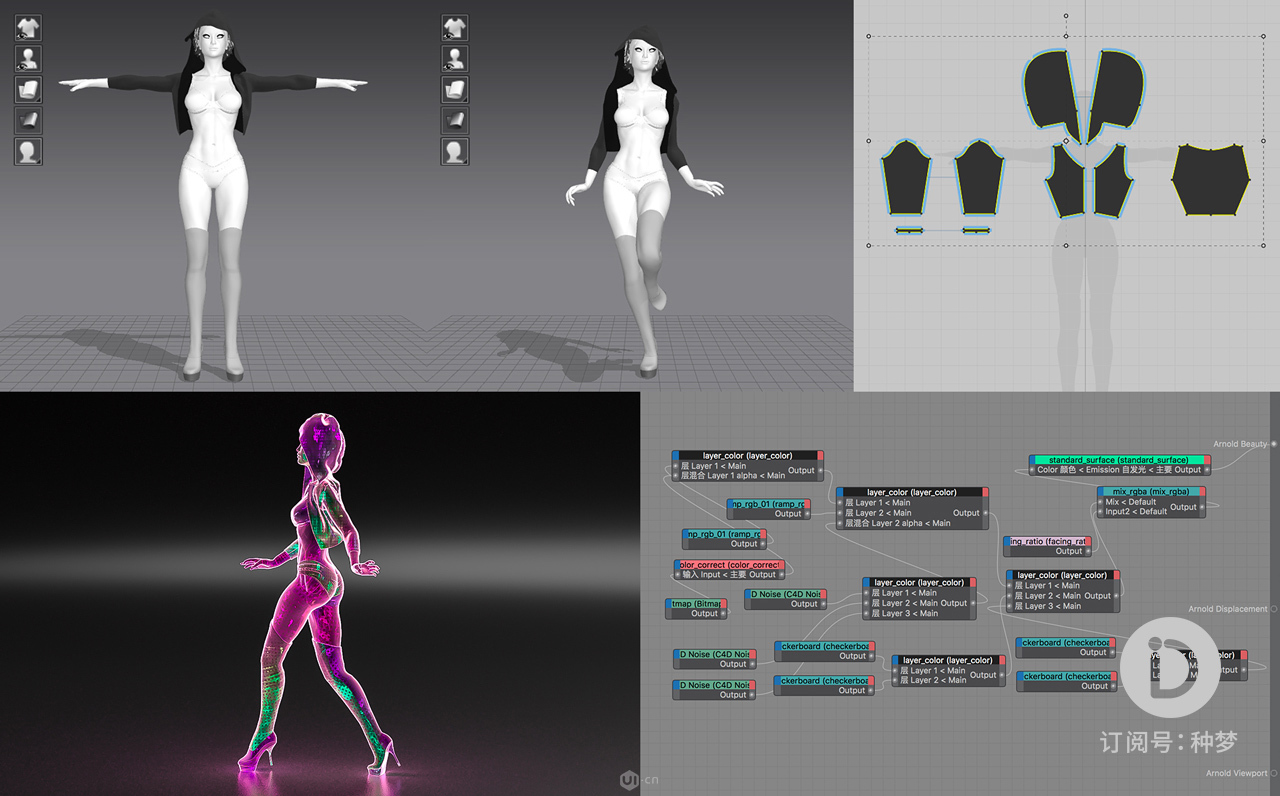Select the rightmost back bodice pattern piece
1280x796 pixels.
pyautogui.click(x=1211, y=180)
